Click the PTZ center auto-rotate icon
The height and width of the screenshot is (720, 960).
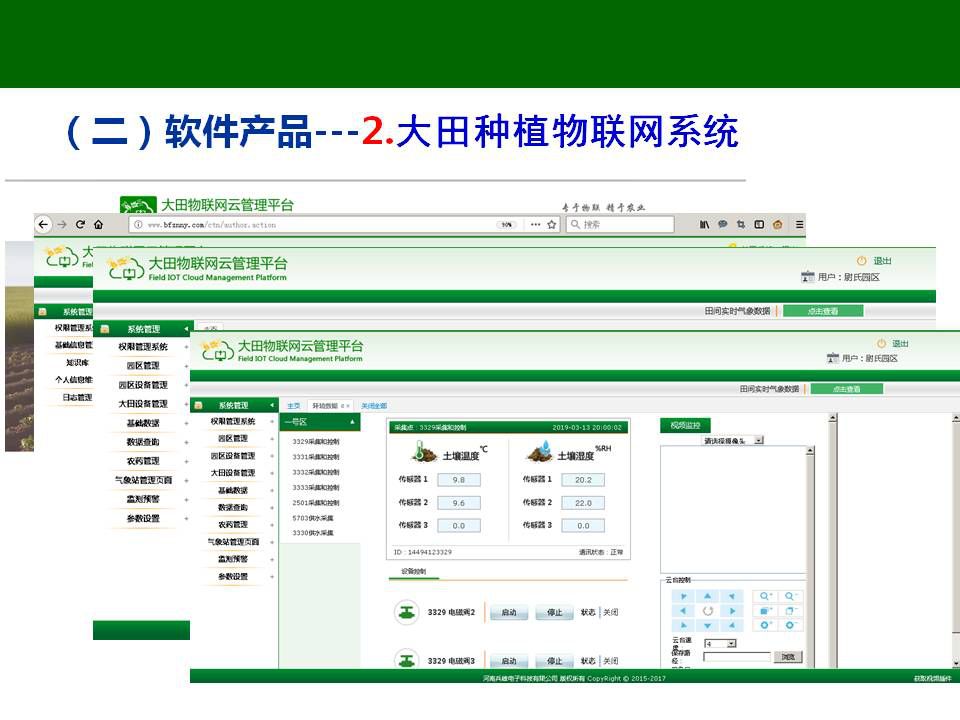(708, 611)
